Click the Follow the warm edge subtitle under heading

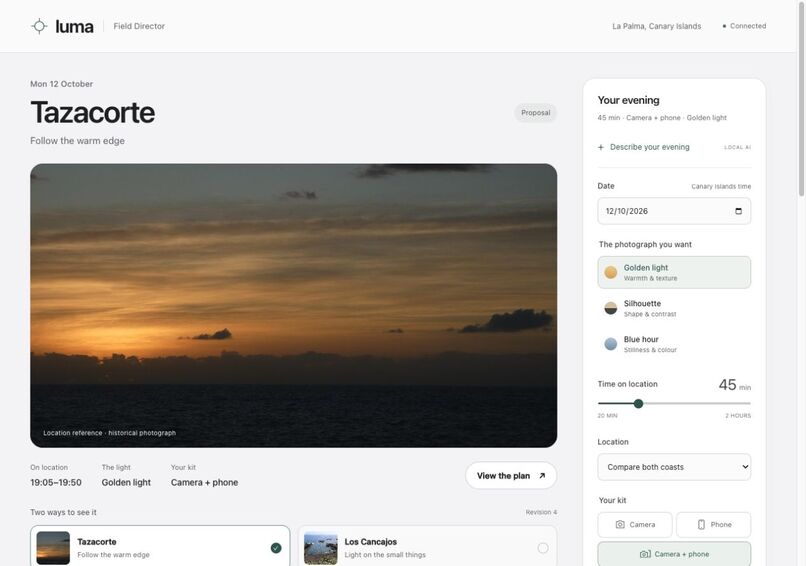[78, 141]
